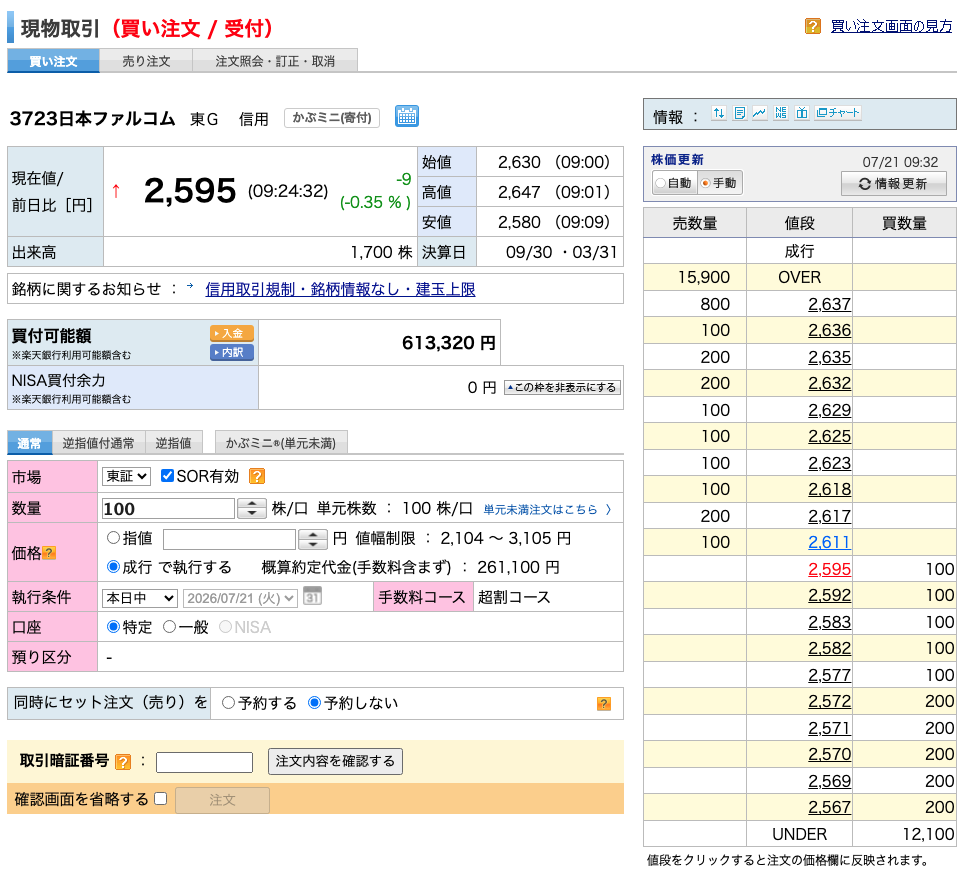This screenshot has height=884, width=965.
Task: Open 注文照会・訂正・取消 tab
Action: point(275,61)
